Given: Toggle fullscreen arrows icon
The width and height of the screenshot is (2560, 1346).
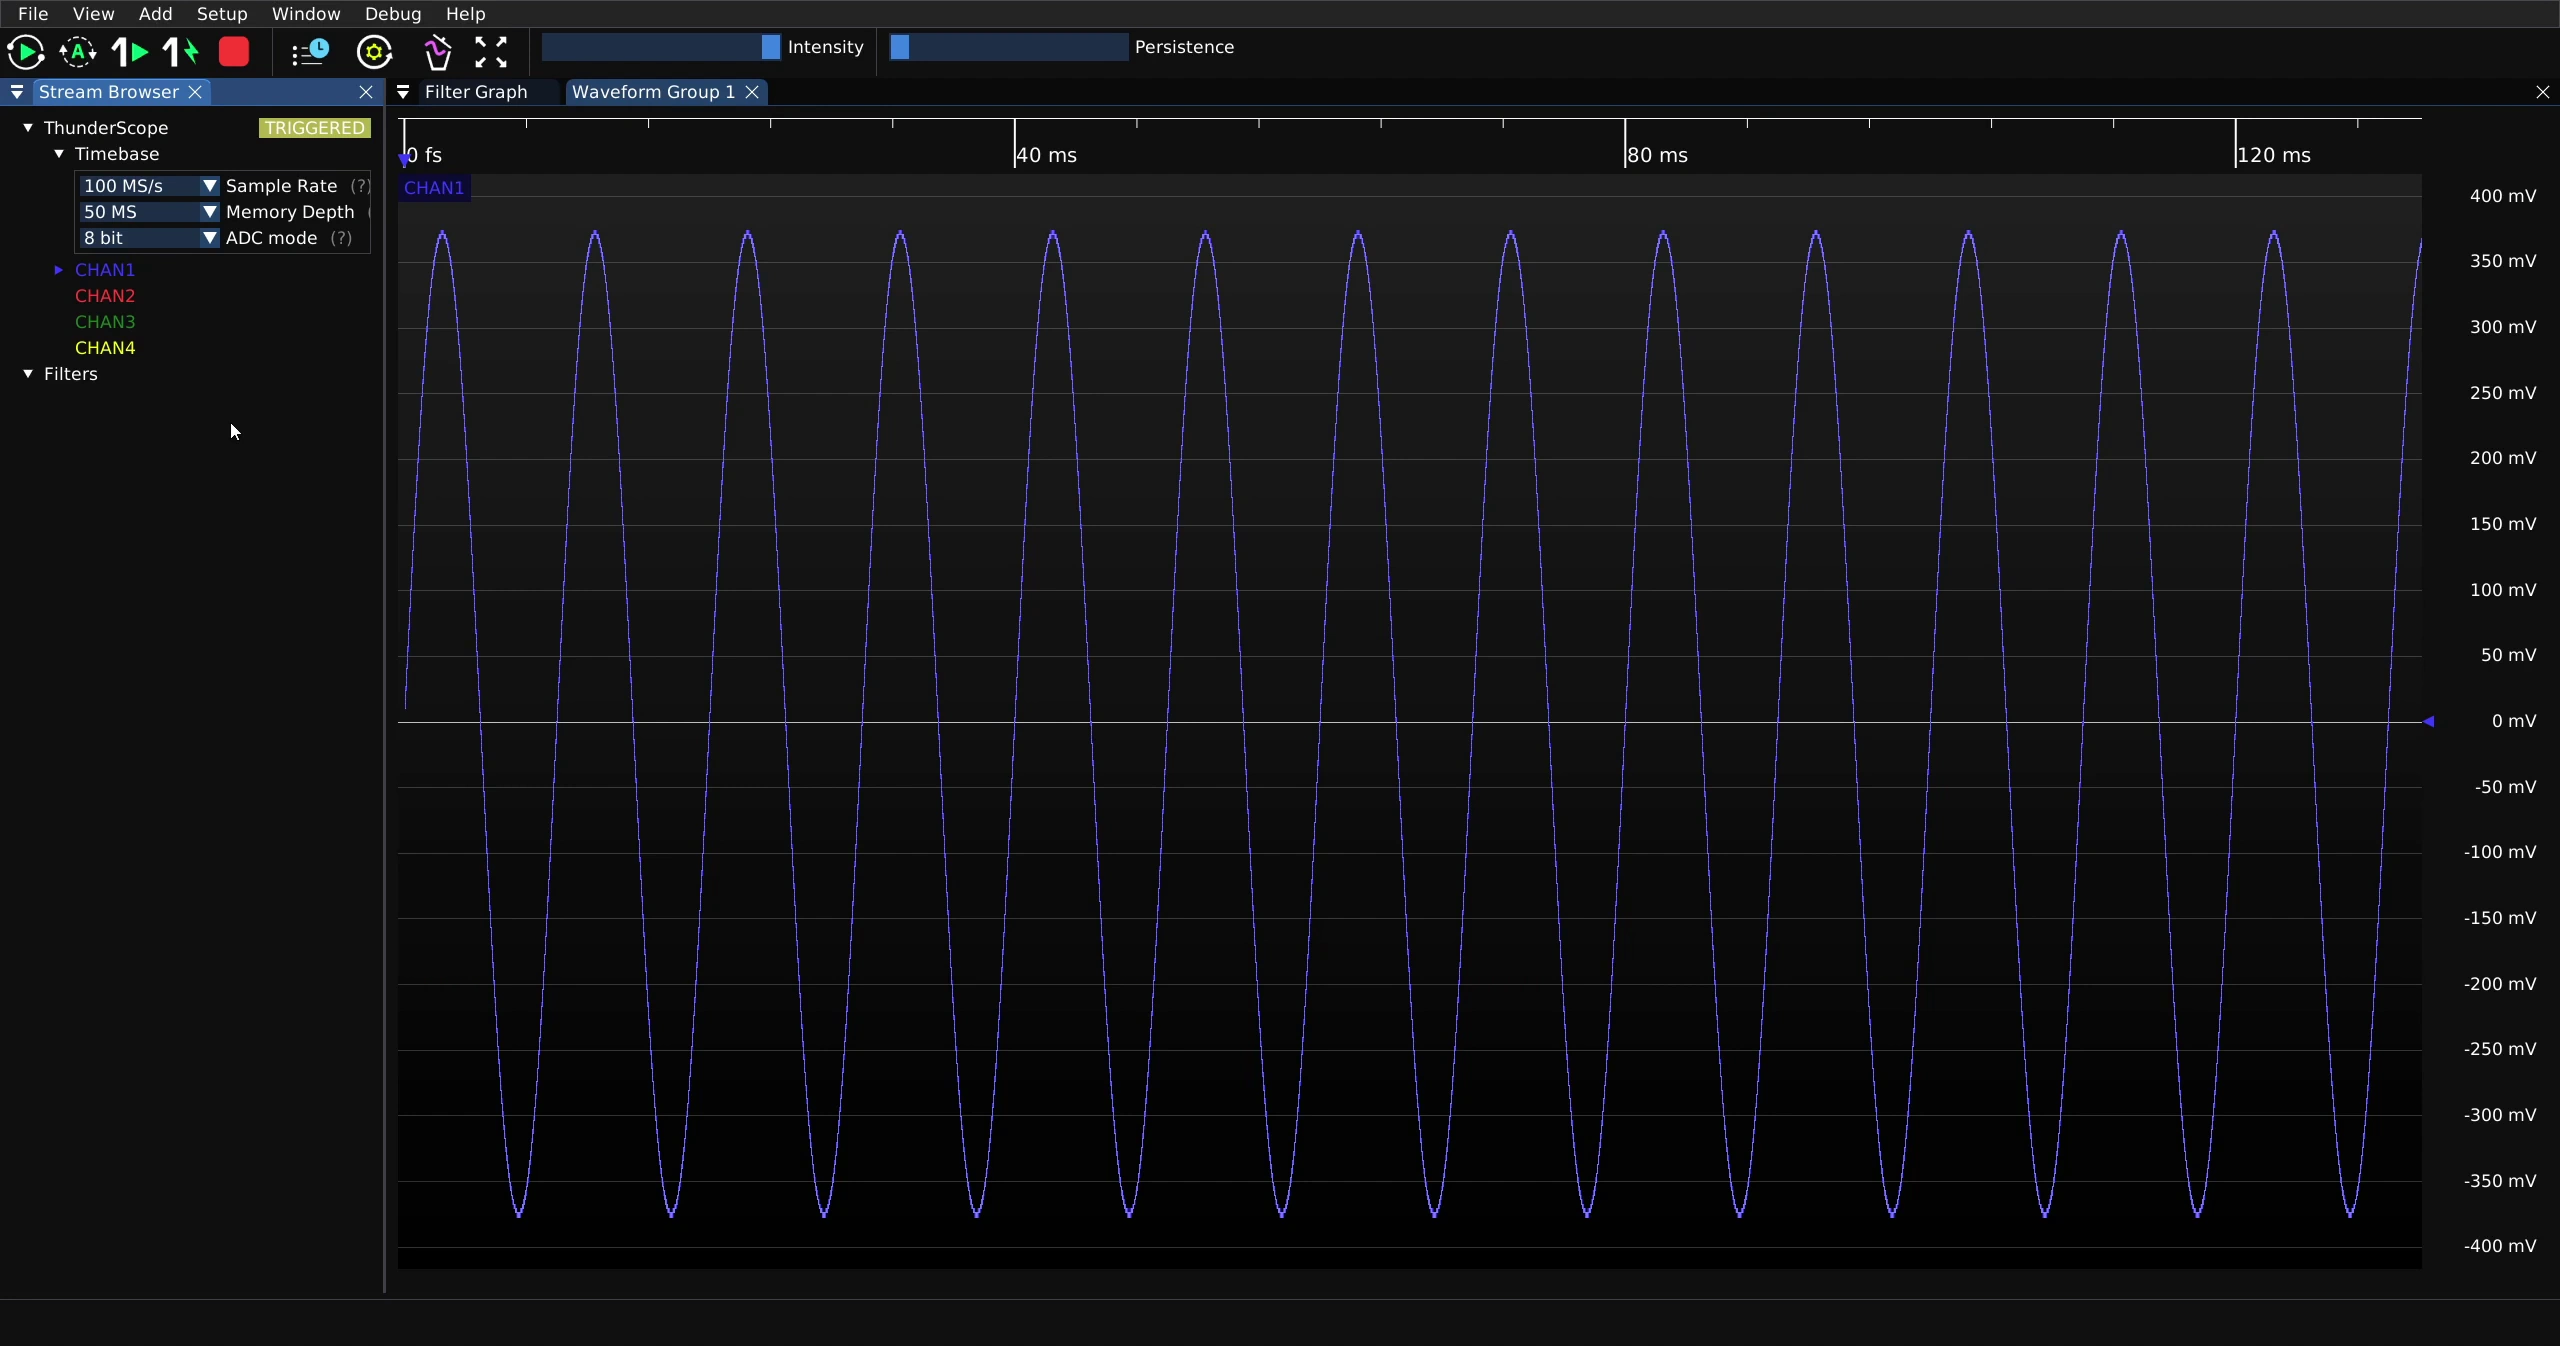Looking at the screenshot, I should [491, 52].
